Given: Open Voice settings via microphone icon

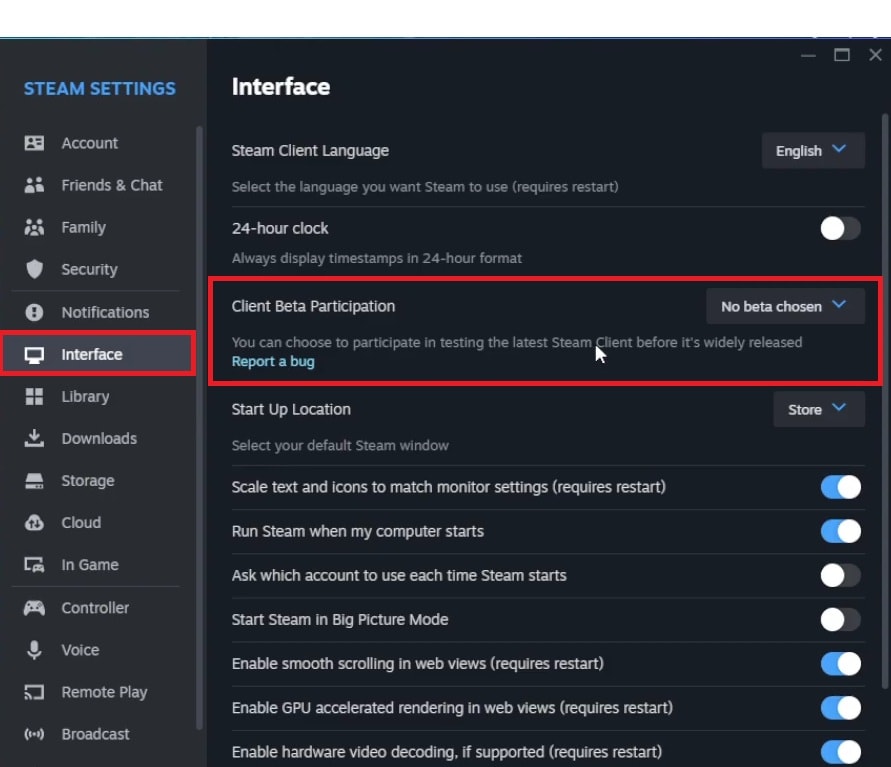Looking at the screenshot, I should pos(35,649).
